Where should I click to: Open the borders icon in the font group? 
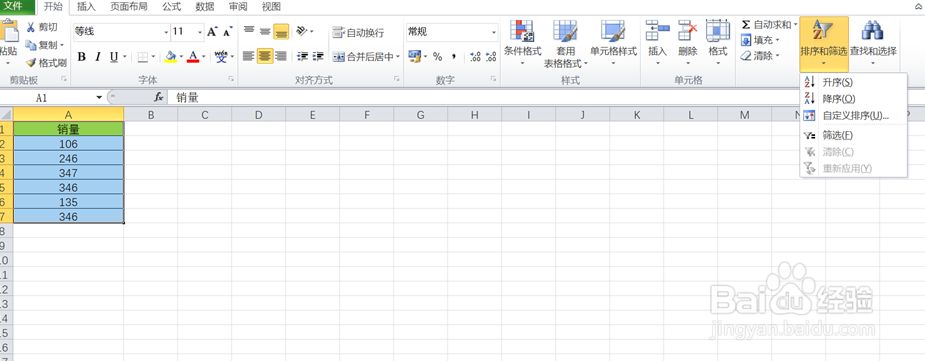point(143,57)
